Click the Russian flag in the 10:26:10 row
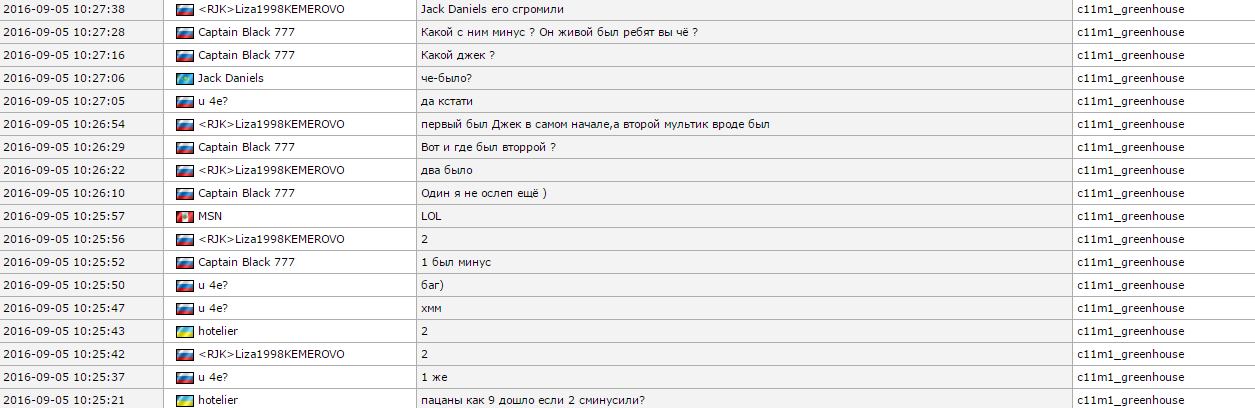The width and height of the screenshot is (1255, 408). 184,193
